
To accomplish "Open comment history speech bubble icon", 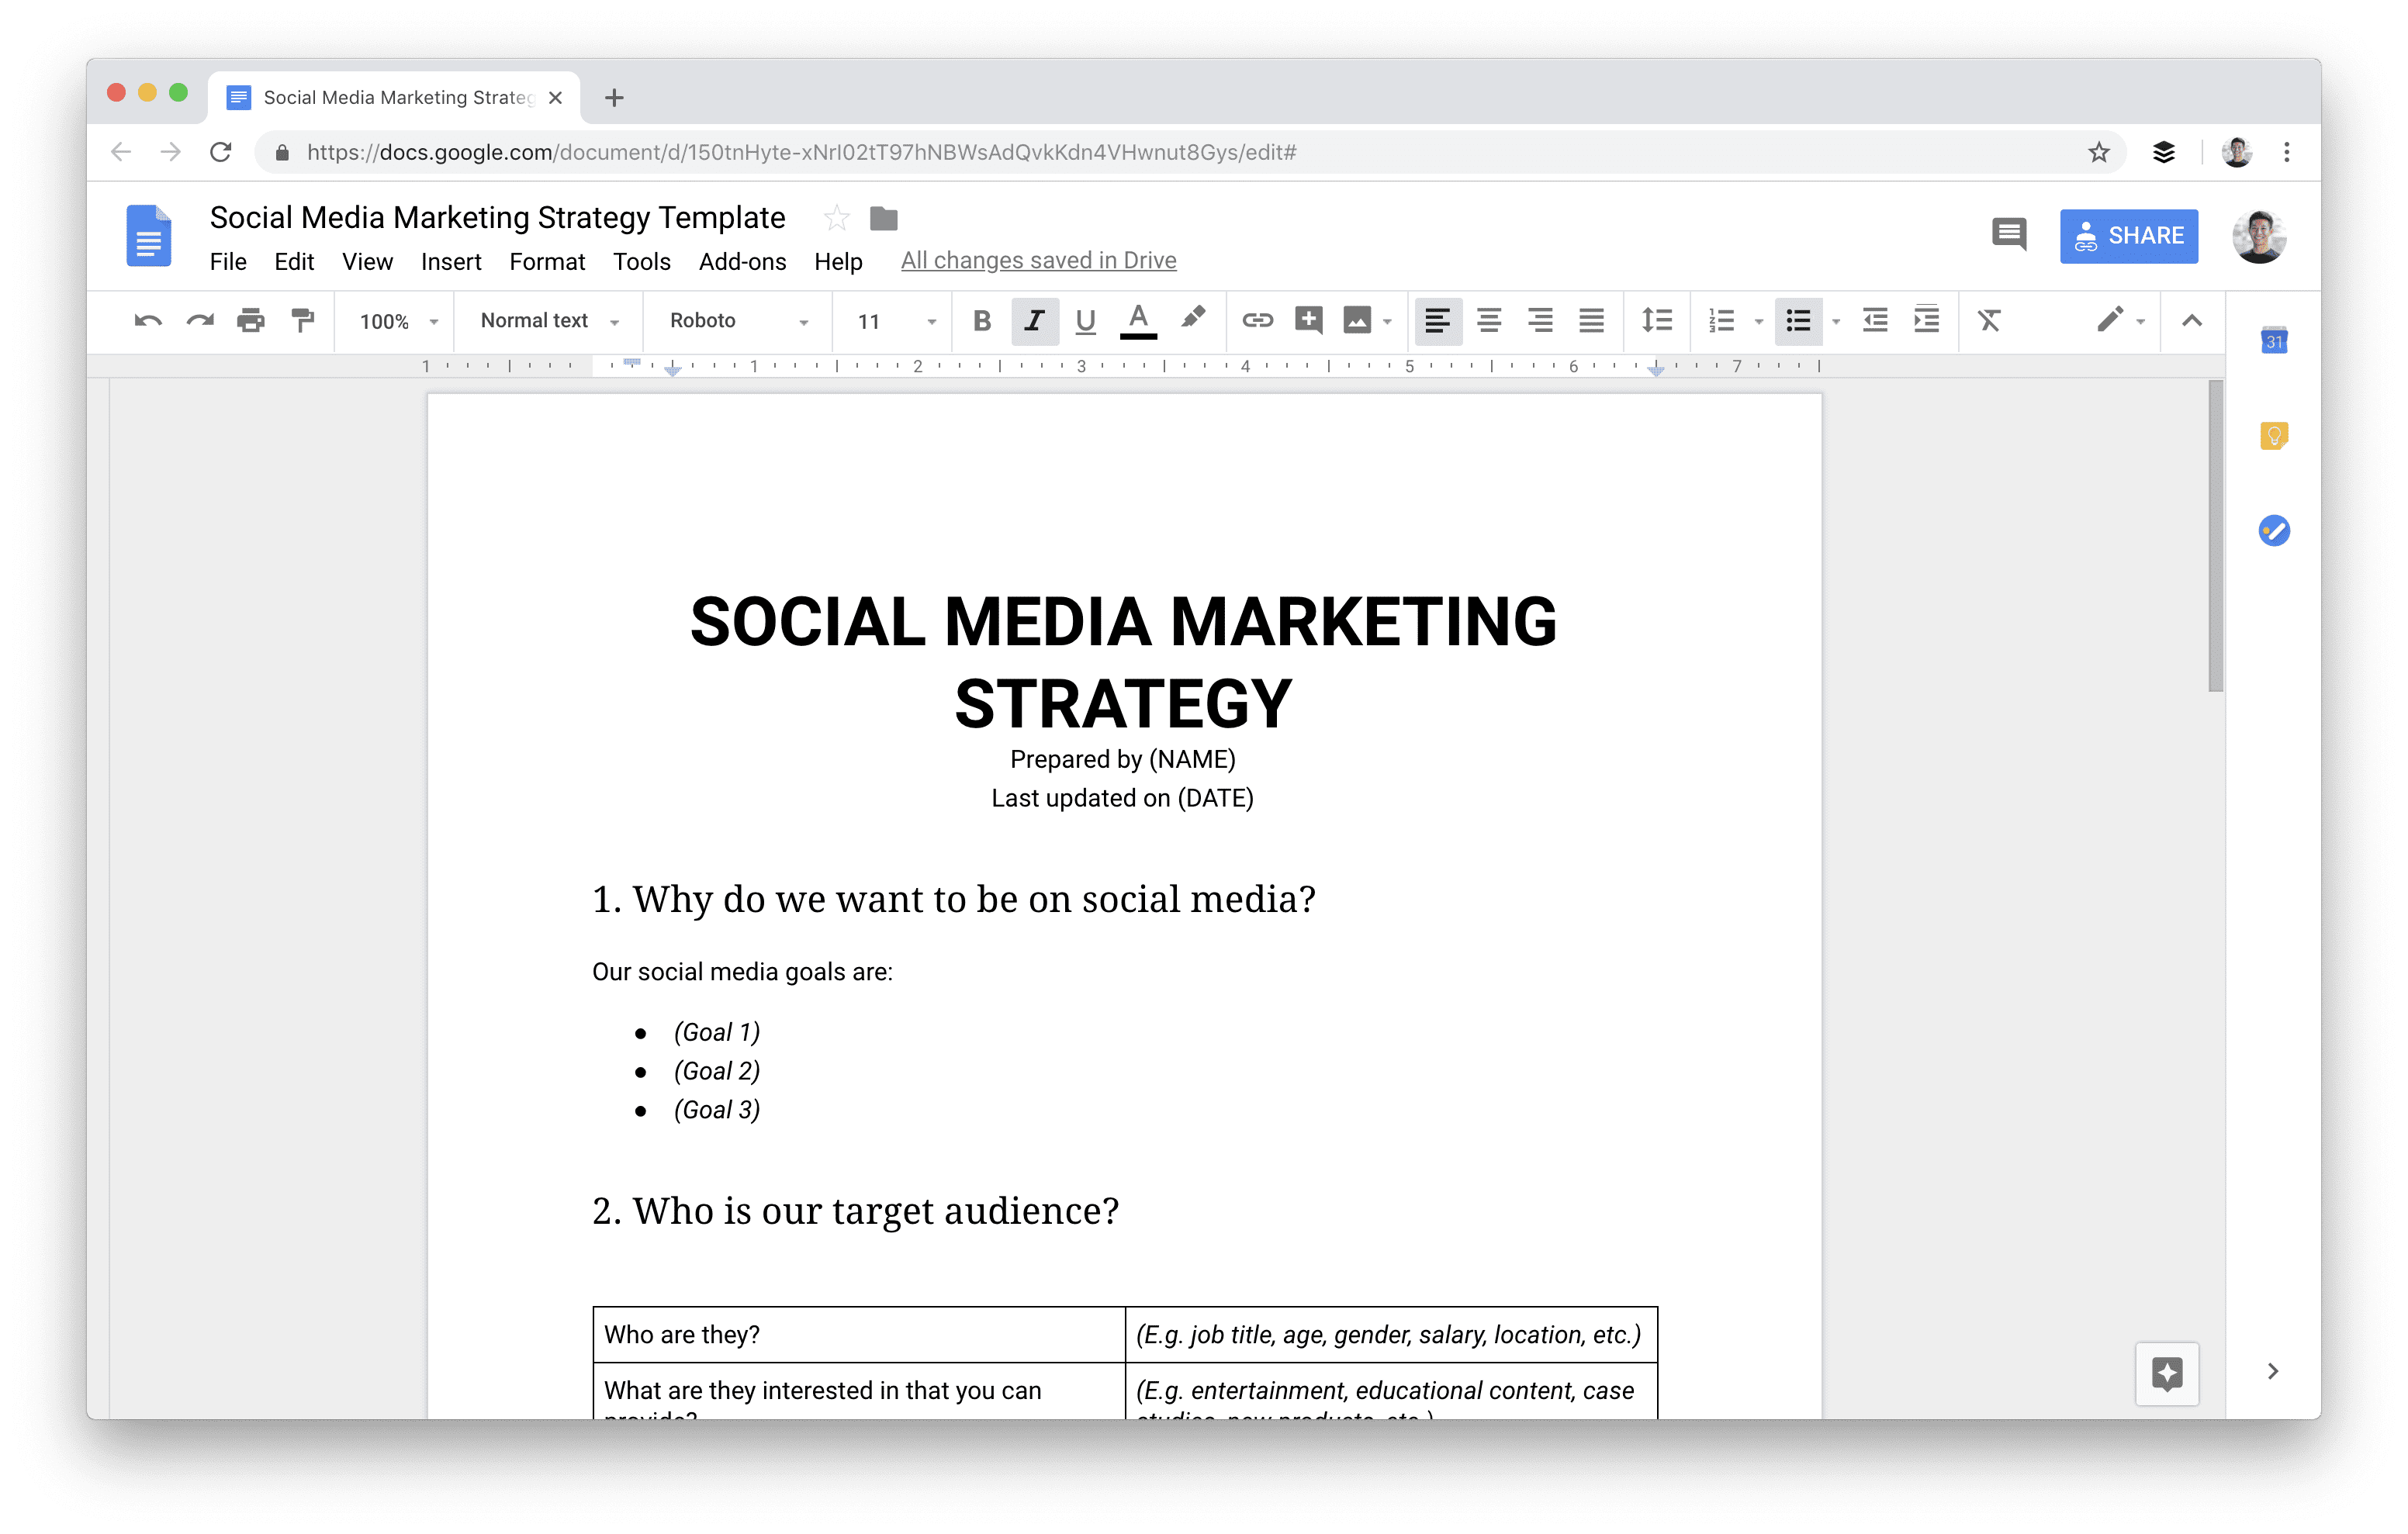I will point(2009,235).
